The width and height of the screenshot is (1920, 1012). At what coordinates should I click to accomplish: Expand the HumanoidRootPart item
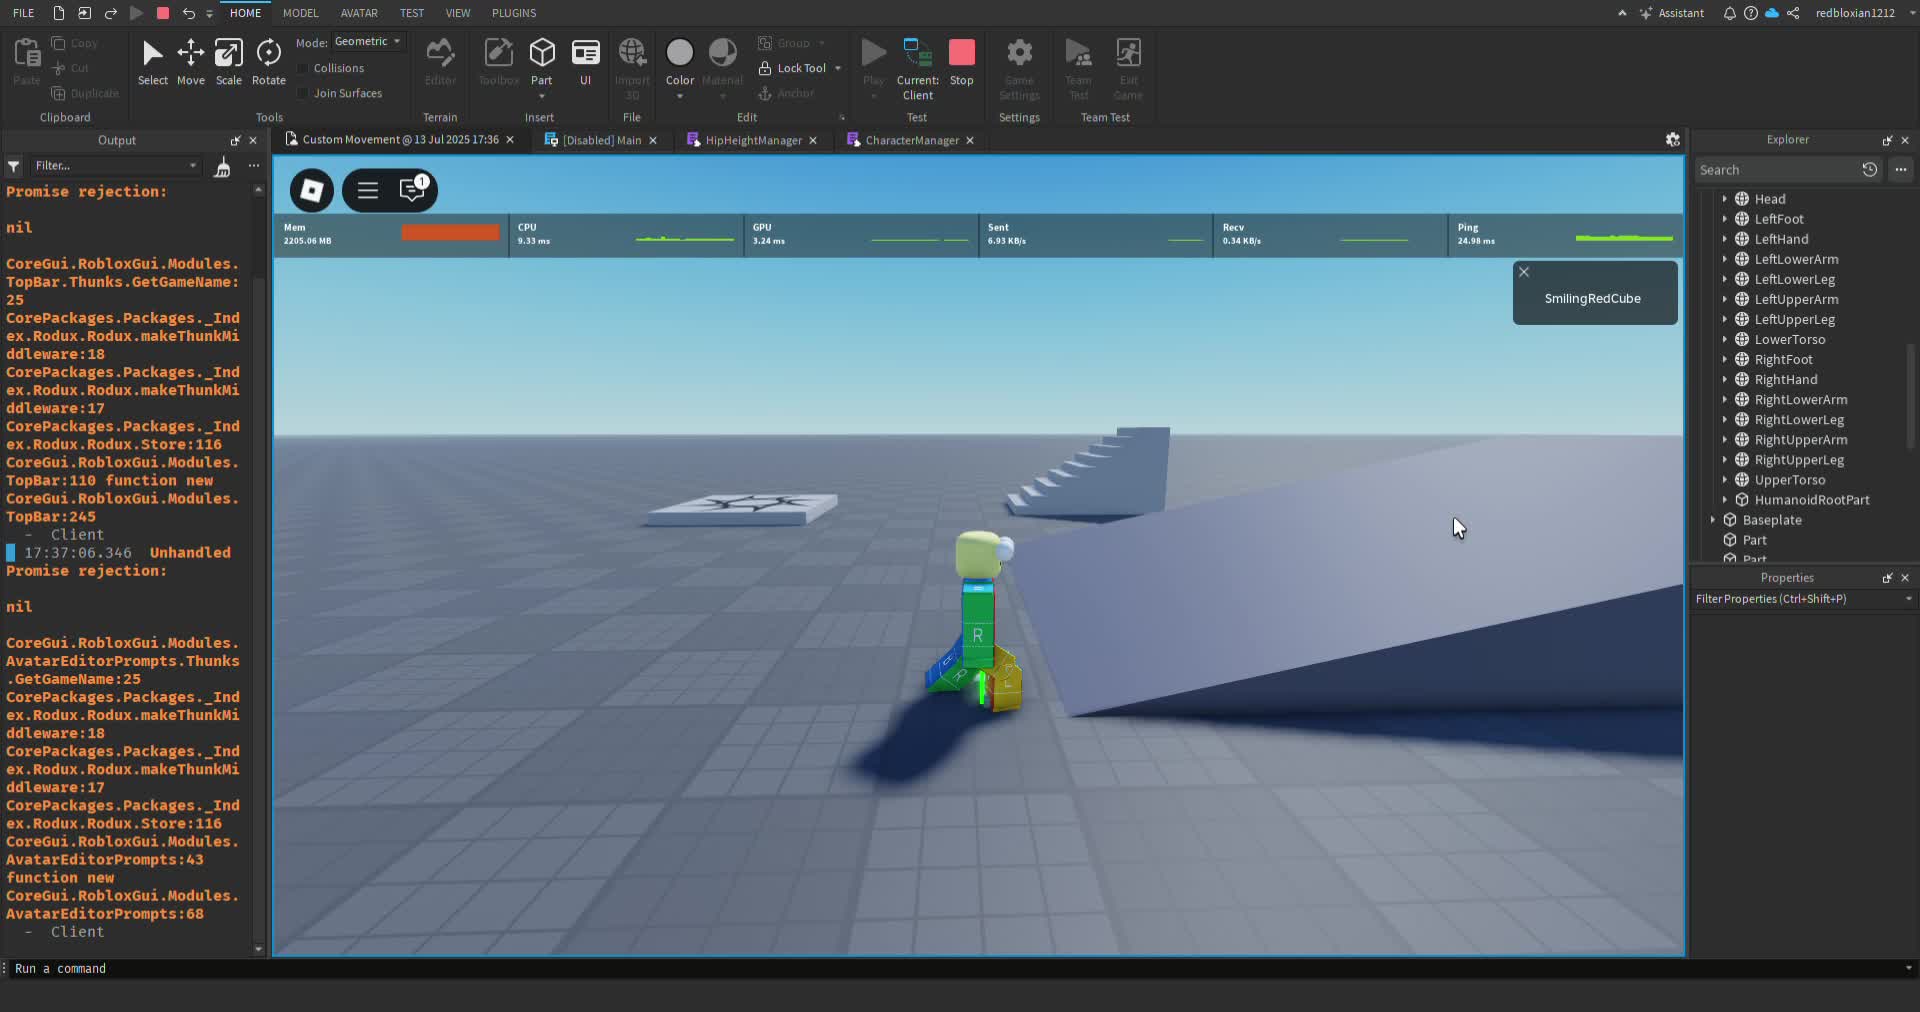pyautogui.click(x=1725, y=500)
